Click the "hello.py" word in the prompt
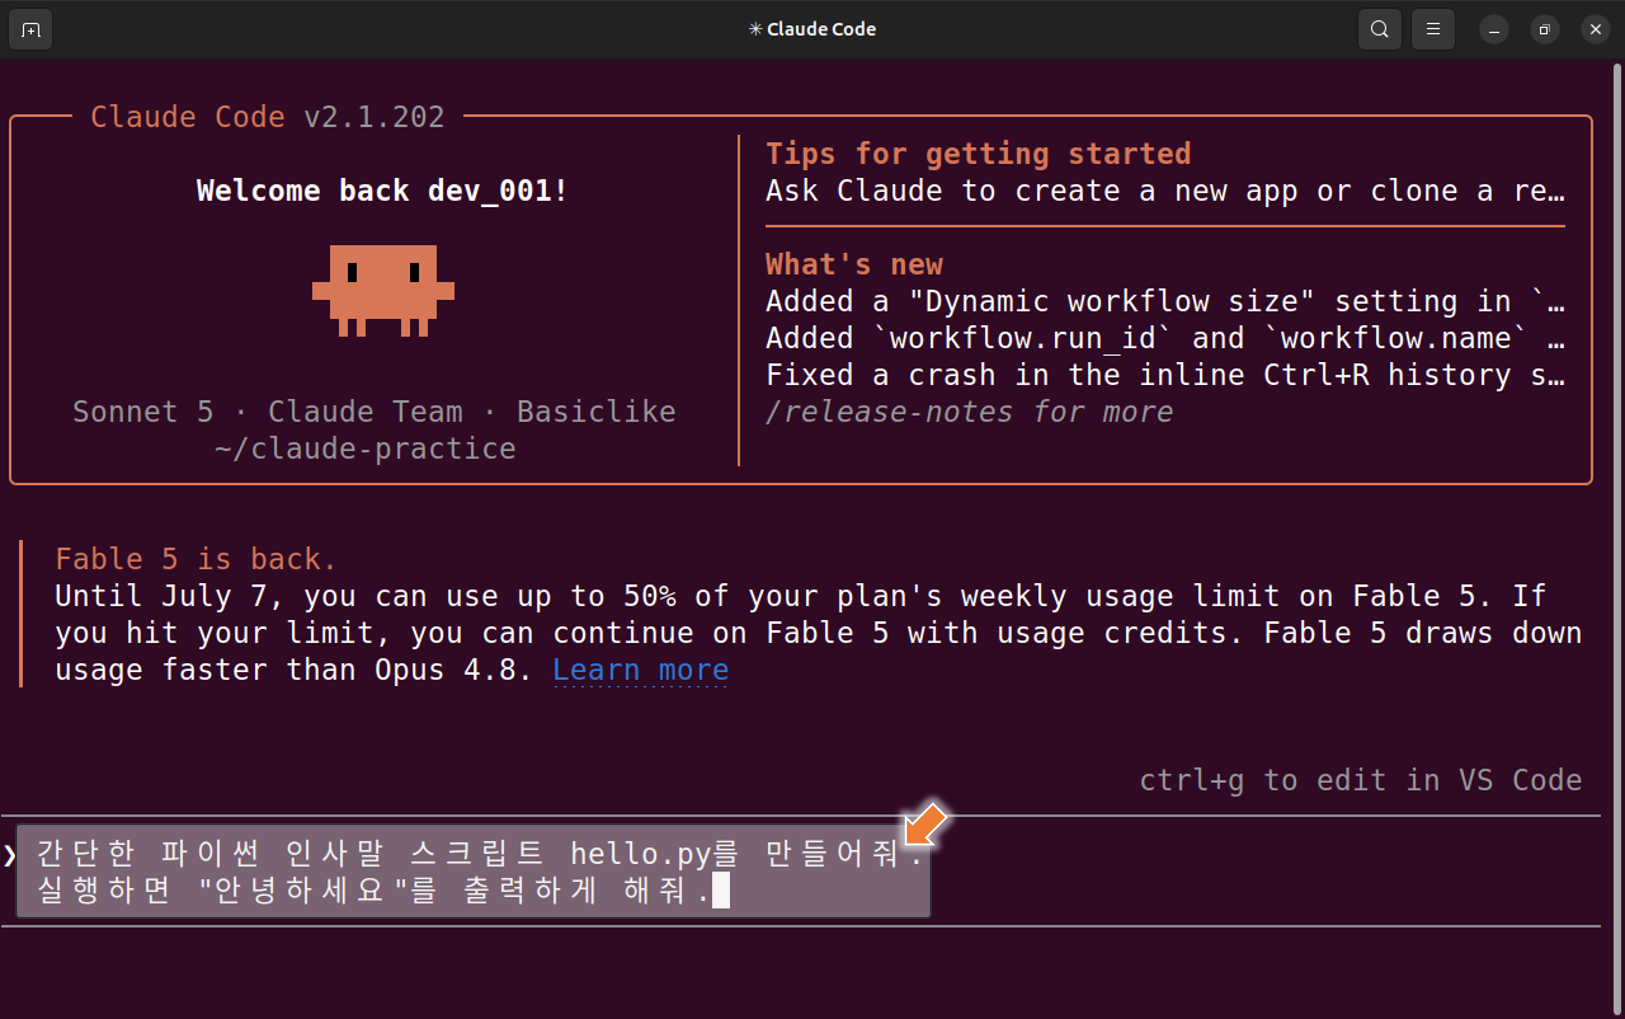This screenshot has height=1019, width=1625. click(x=641, y=854)
